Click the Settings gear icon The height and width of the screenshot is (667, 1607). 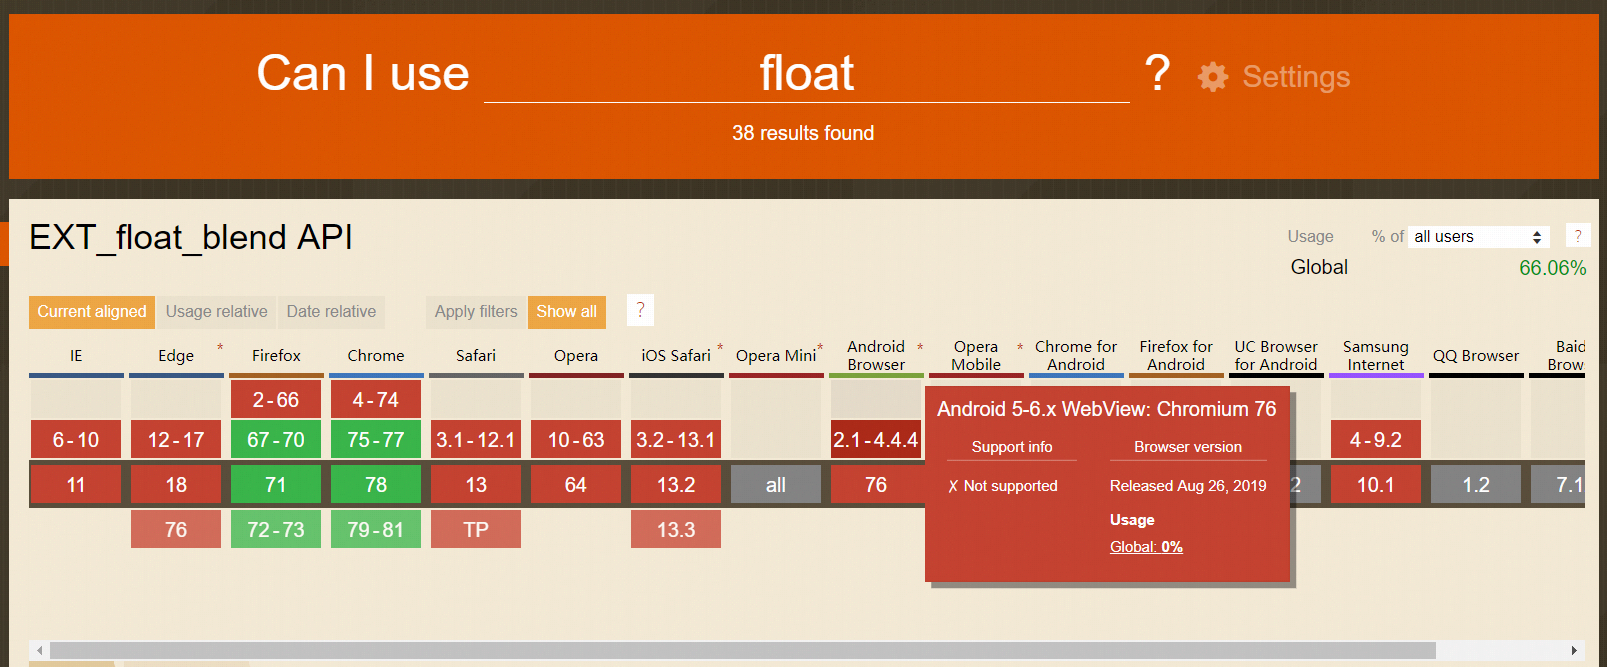point(1213,77)
